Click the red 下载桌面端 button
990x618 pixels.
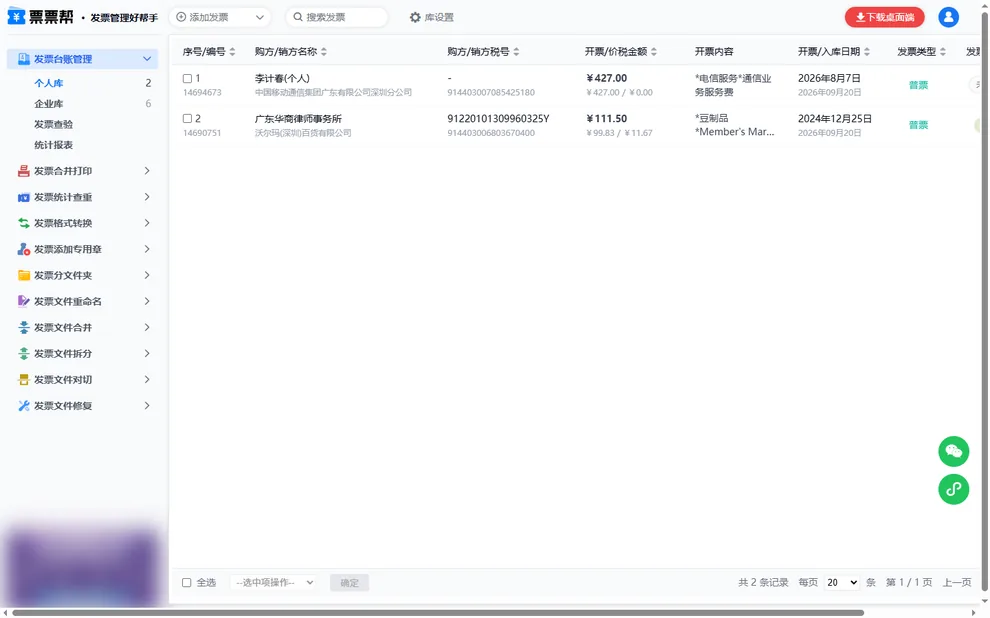(x=885, y=17)
